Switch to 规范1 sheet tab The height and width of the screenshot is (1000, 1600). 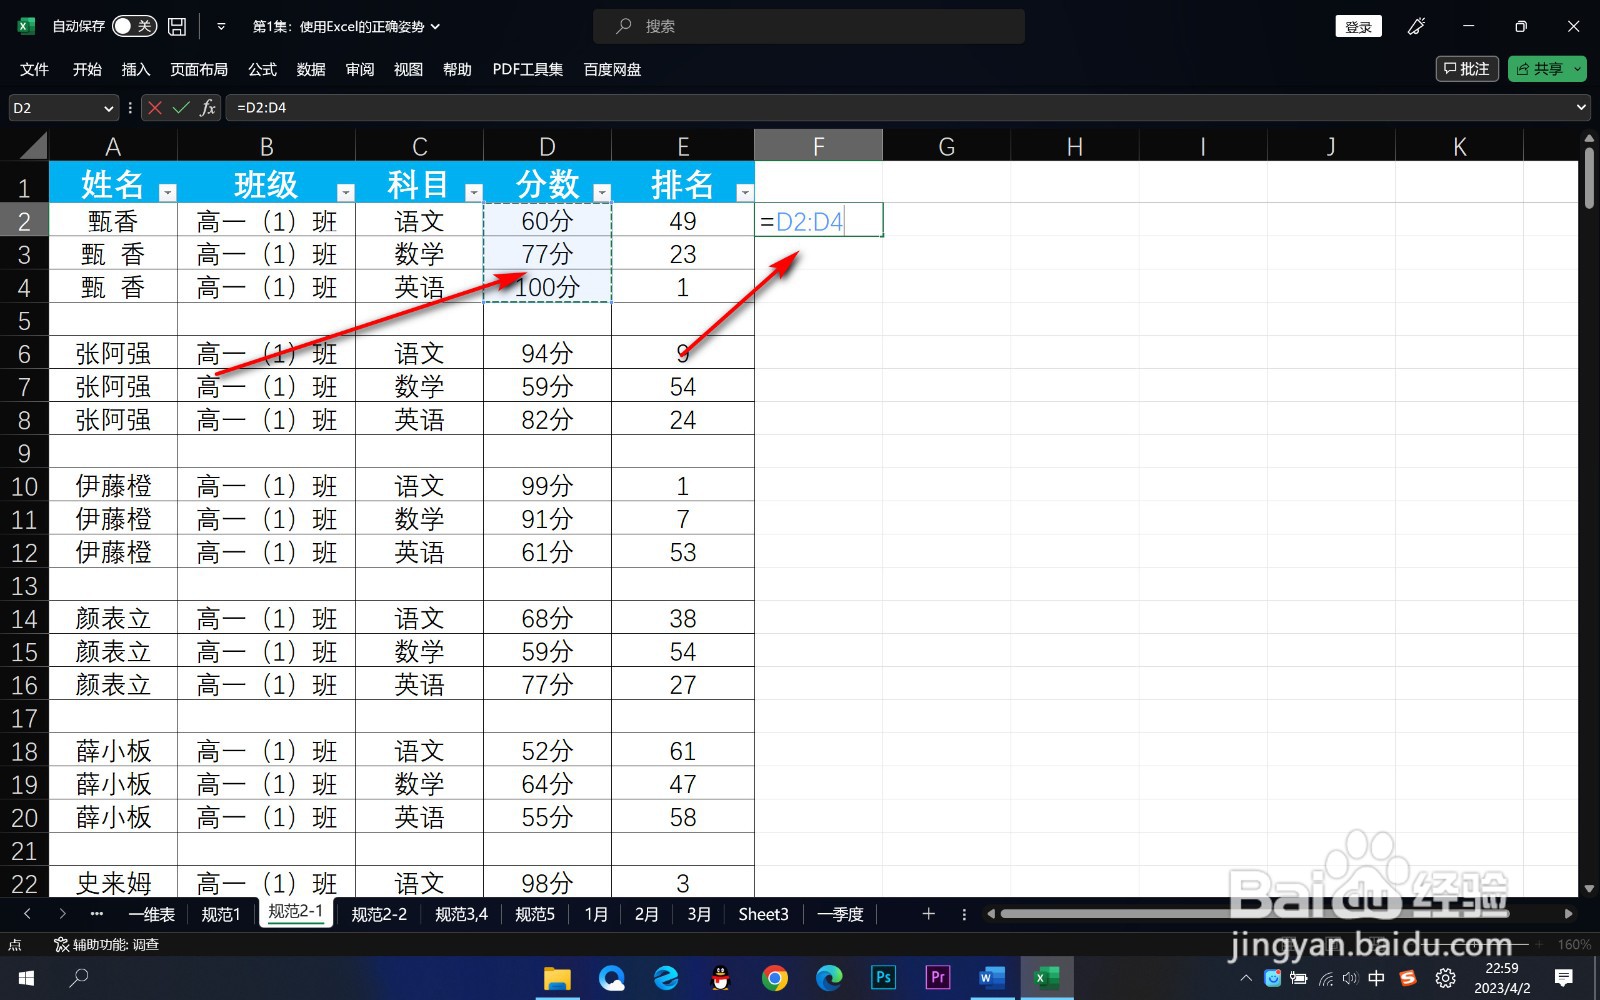(x=221, y=914)
